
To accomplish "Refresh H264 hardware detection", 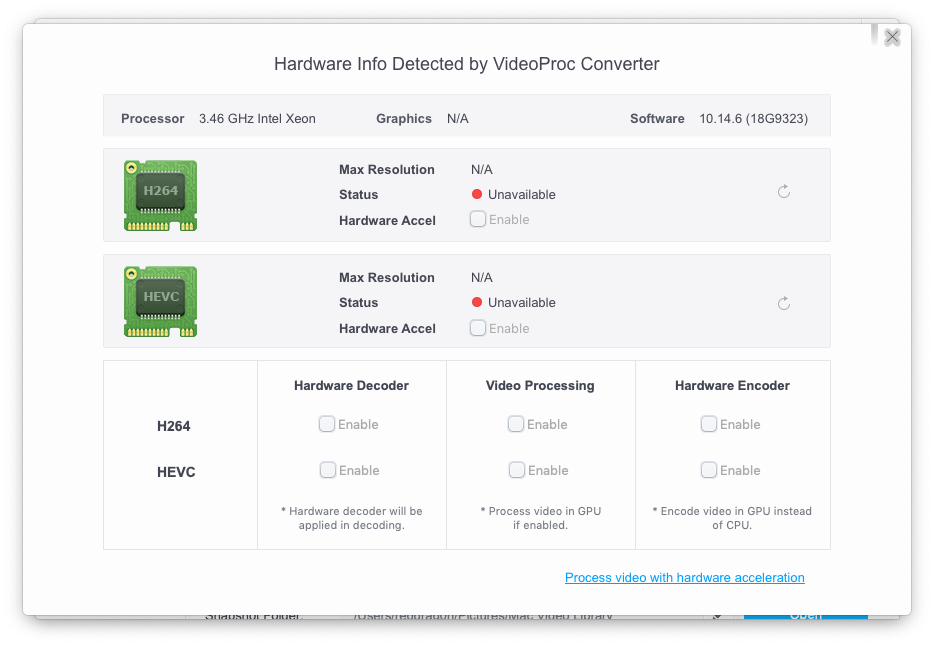I will tap(784, 191).
